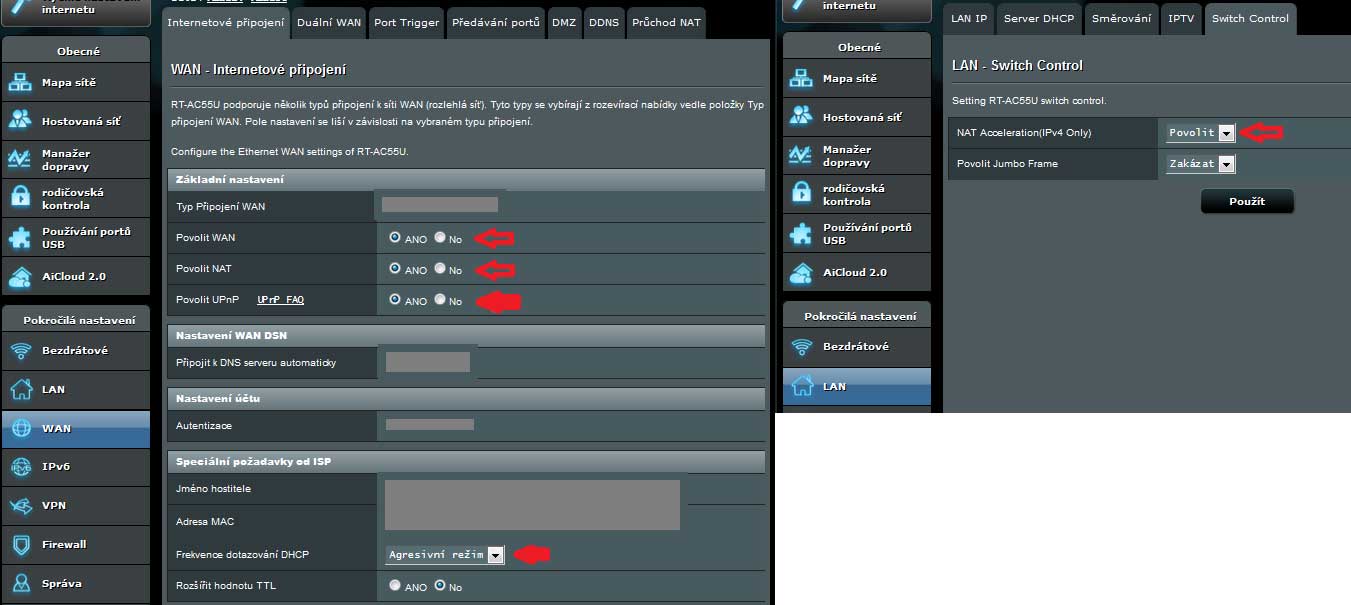Screen dimensions: 1351x605
Task: Click the AiCloud 2.0 cloud icon in left sidebar
Action: tap(21, 276)
